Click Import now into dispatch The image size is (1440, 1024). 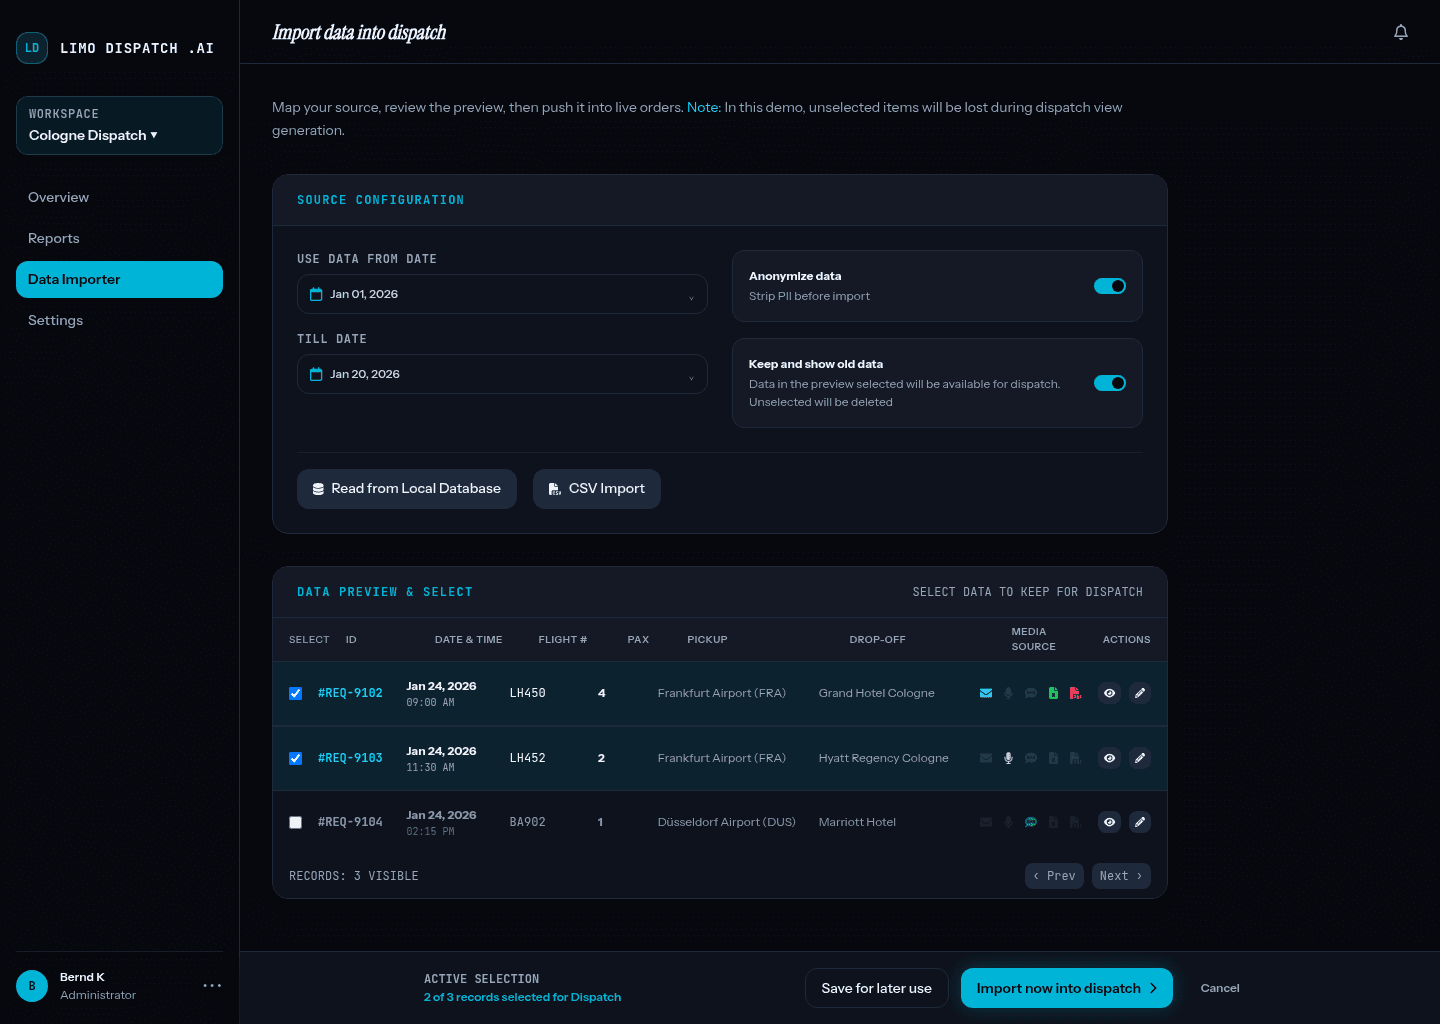[x=1067, y=988]
